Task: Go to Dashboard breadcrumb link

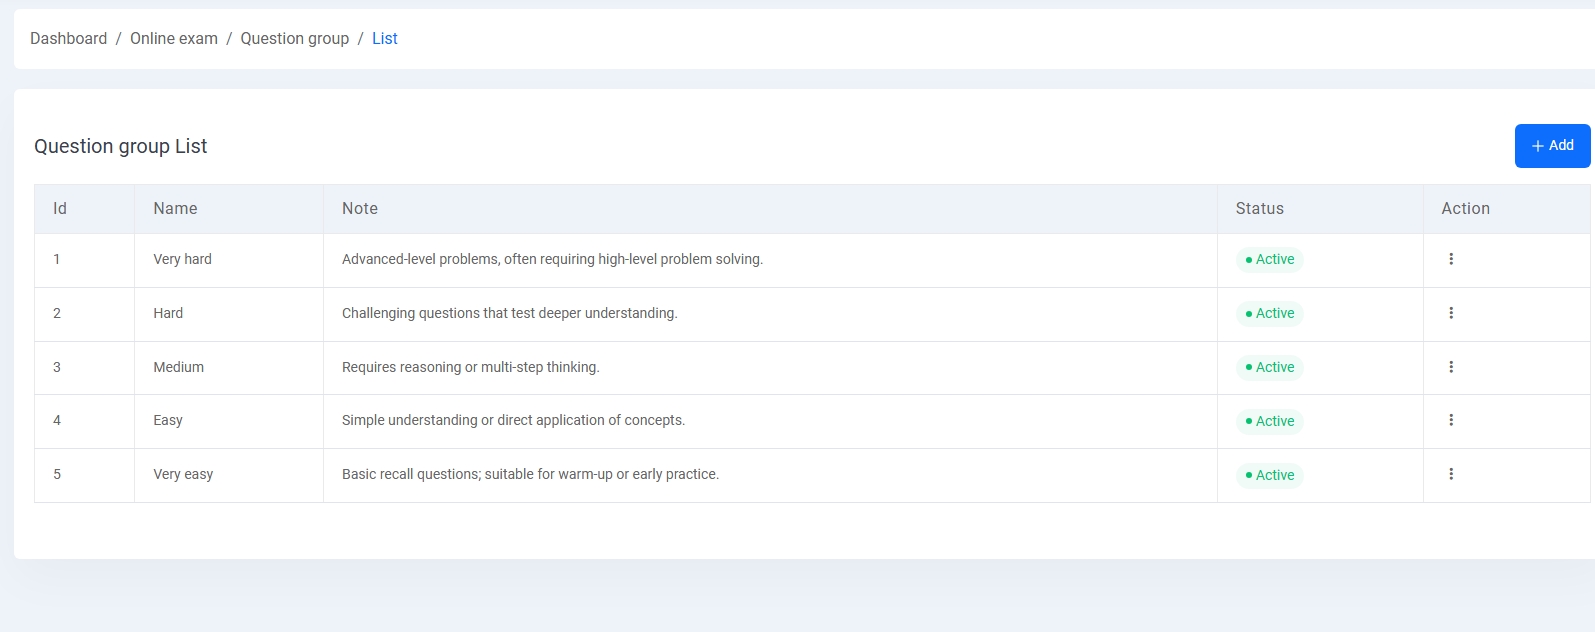Action: [68, 39]
